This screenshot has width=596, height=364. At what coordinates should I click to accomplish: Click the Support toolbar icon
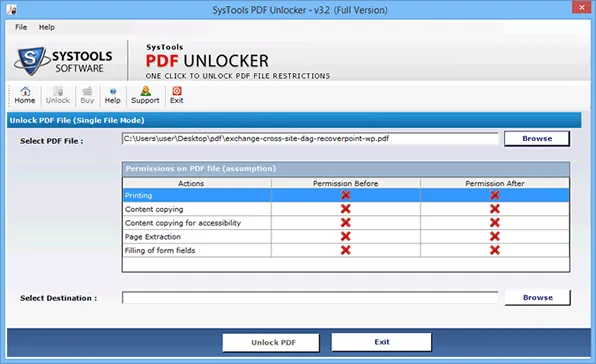[145, 95]
